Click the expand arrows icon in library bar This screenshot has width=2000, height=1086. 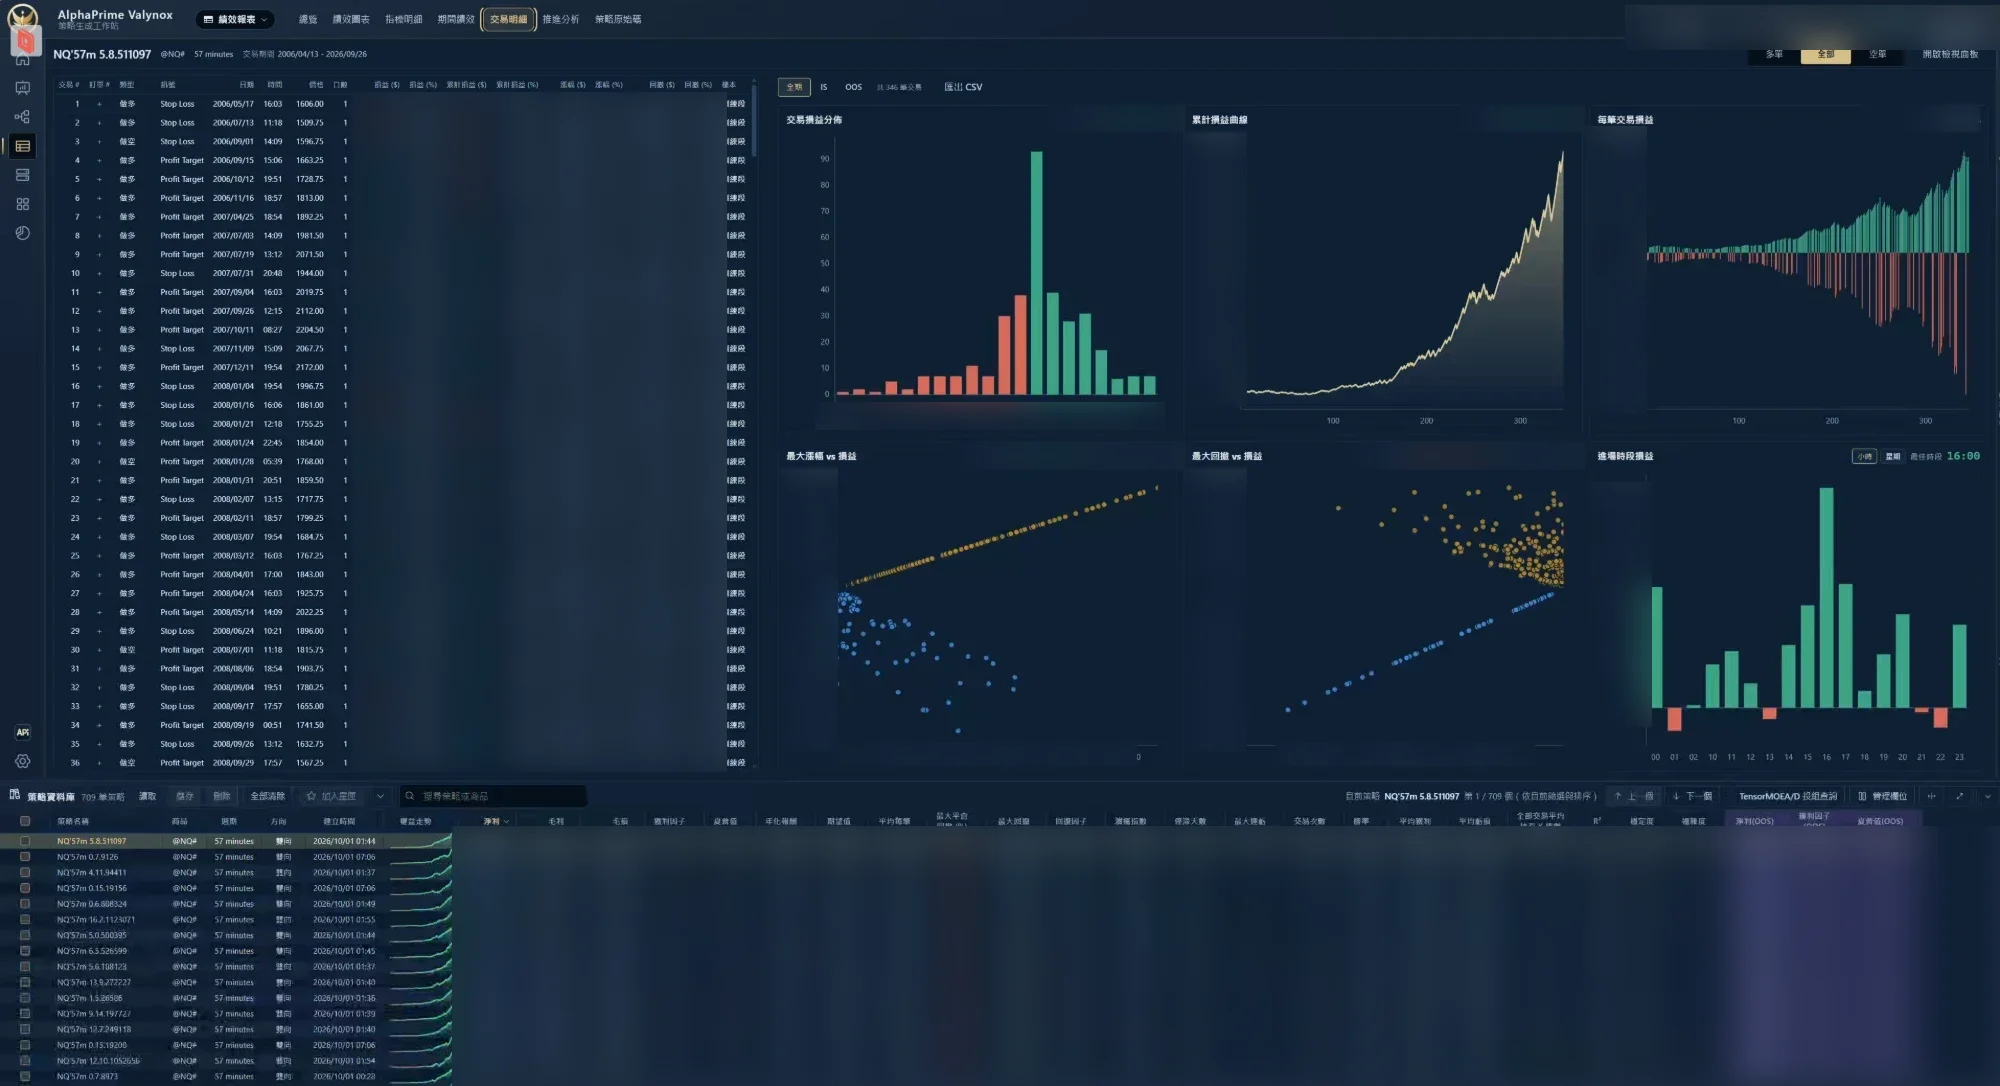click(x=1959, y=796)
